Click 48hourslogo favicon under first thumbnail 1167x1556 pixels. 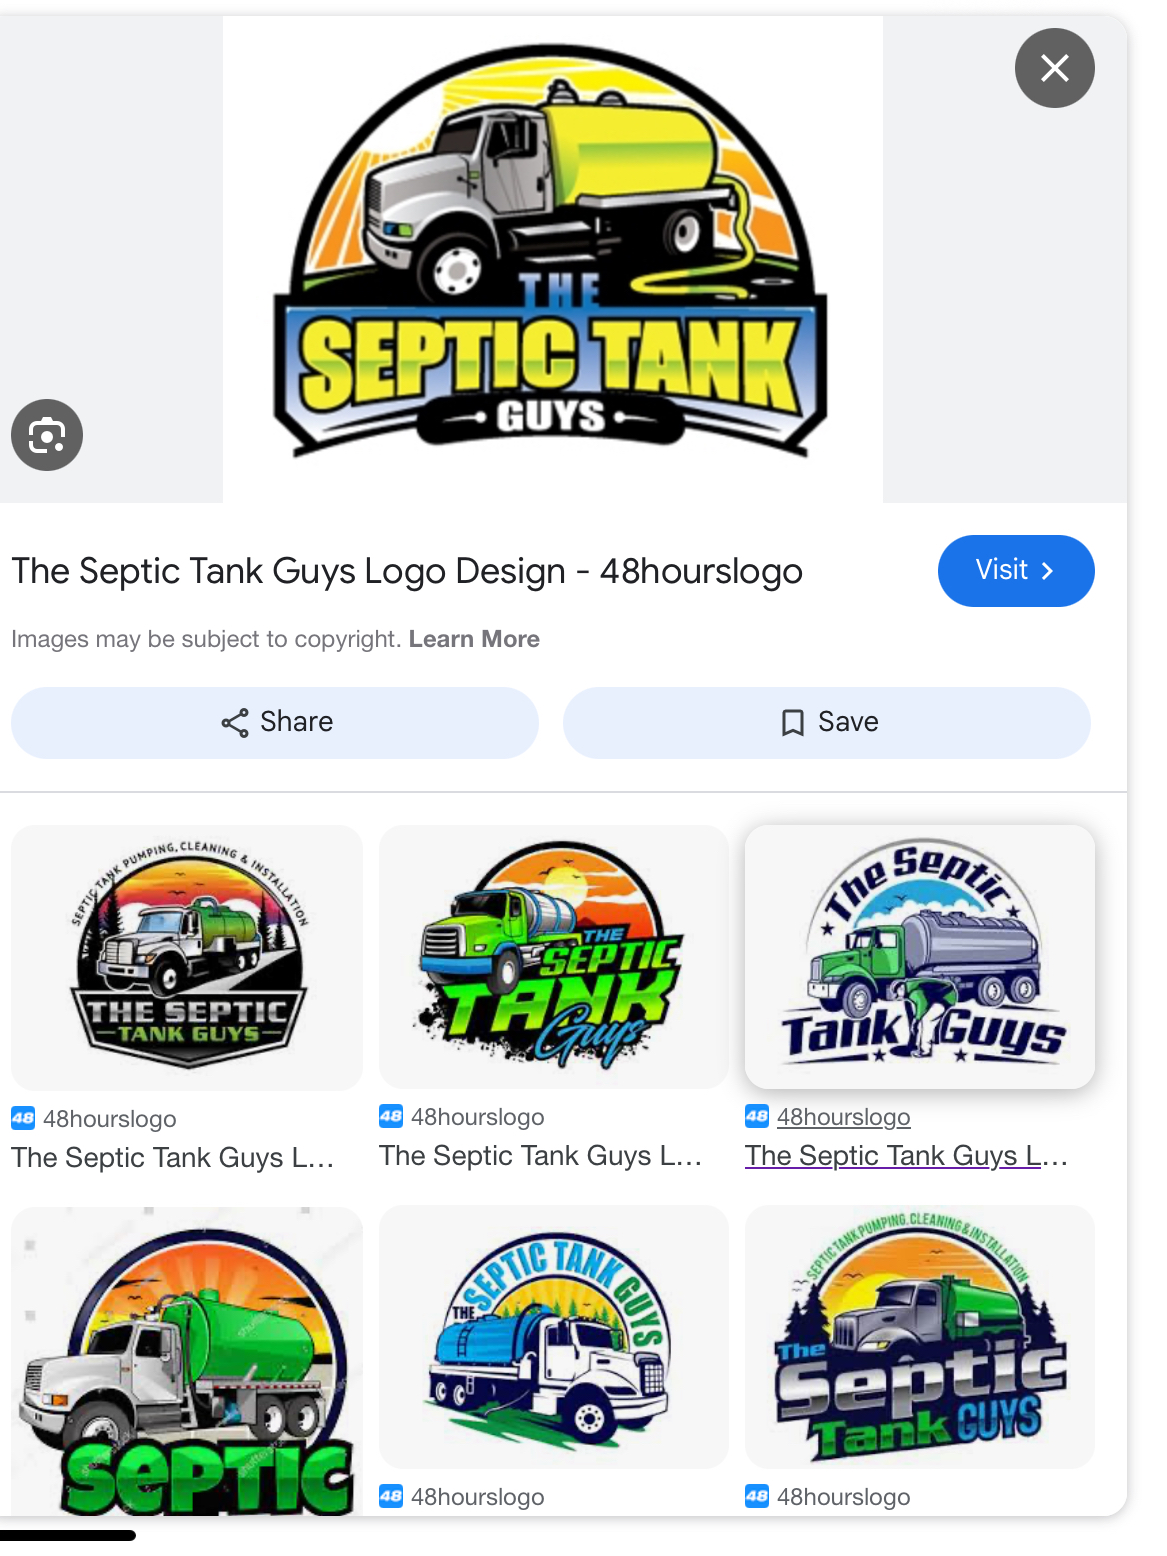click(23, 1118)
